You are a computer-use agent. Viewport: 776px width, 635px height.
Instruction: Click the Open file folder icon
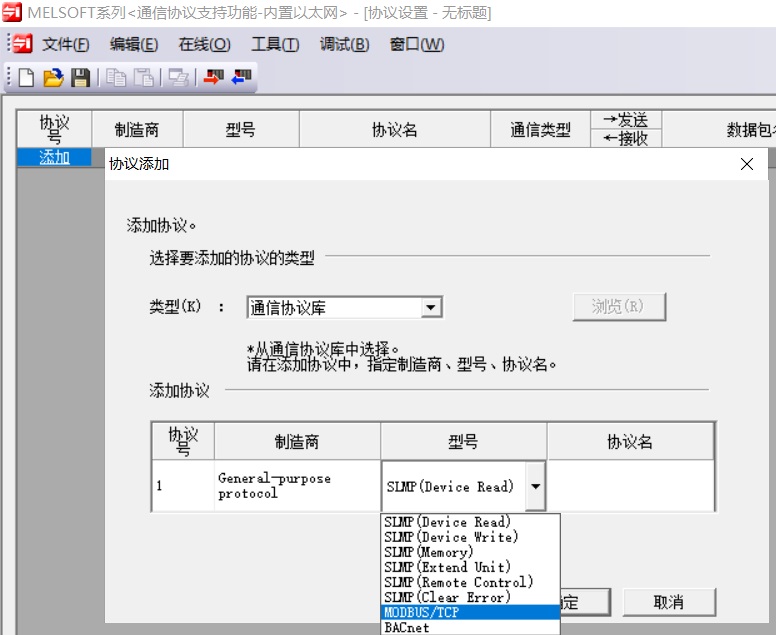(53, 77)
